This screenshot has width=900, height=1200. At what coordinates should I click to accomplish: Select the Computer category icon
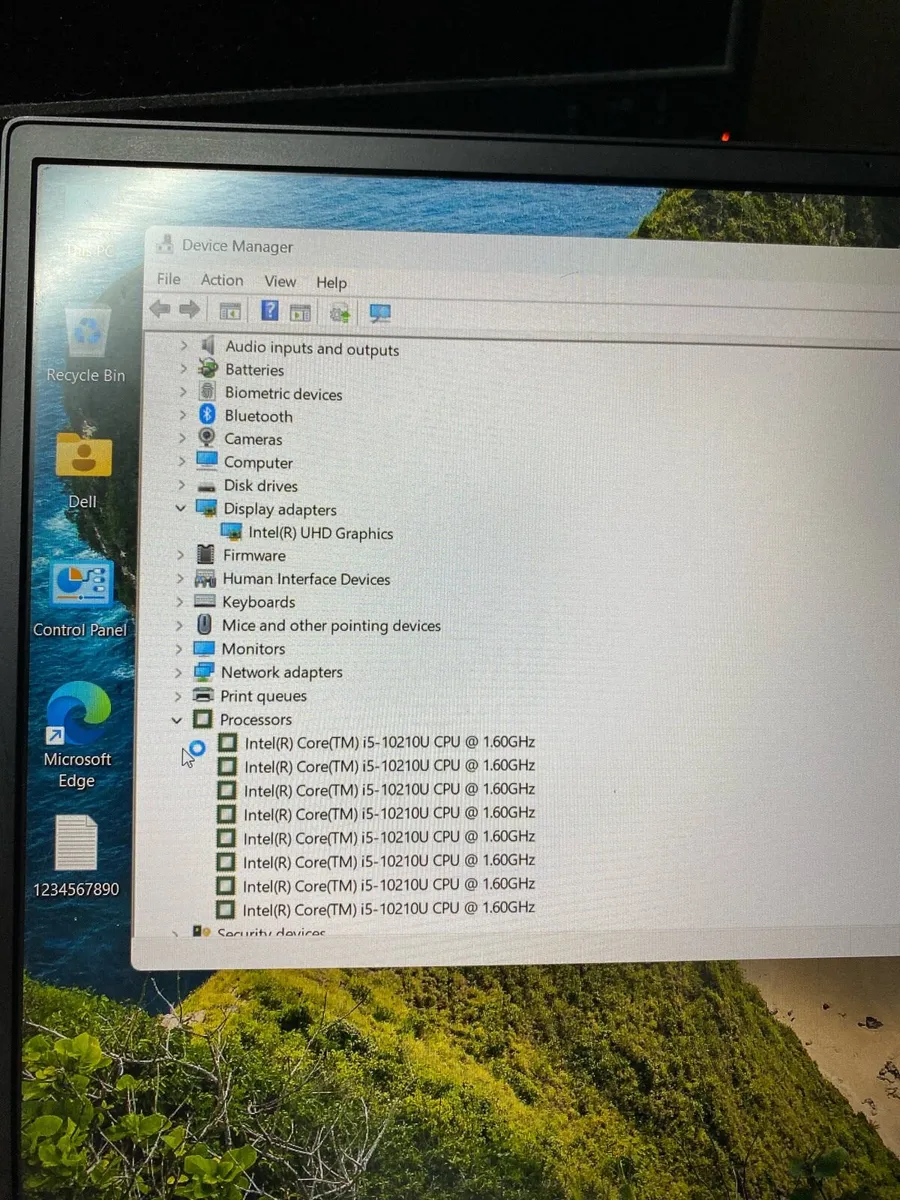pyautogui.click(x=207, y=460)
